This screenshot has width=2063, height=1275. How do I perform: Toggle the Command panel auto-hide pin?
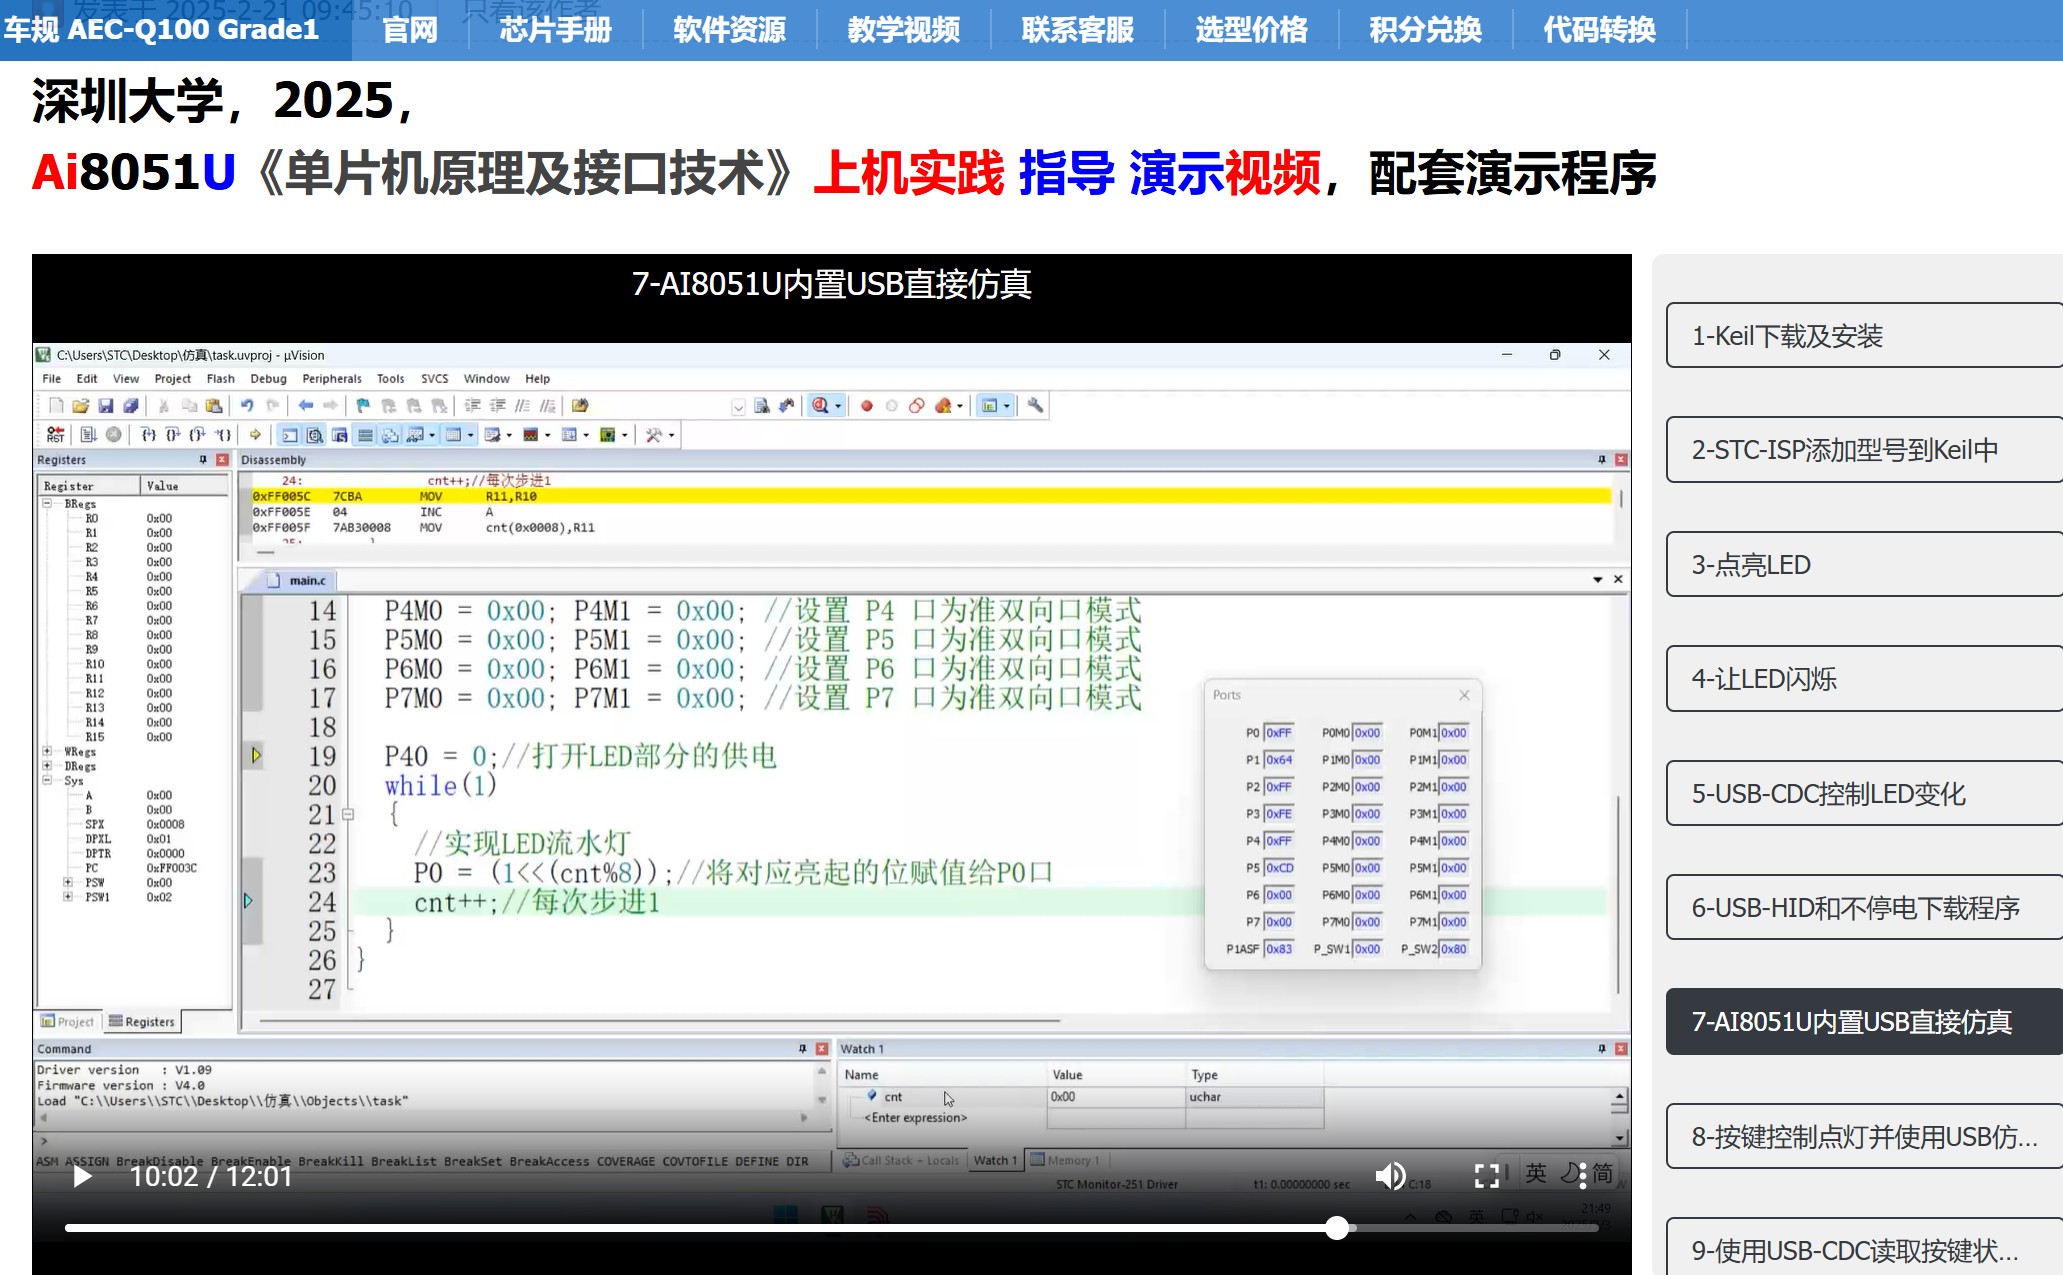pyautogui.click(x=803, y=1049)
